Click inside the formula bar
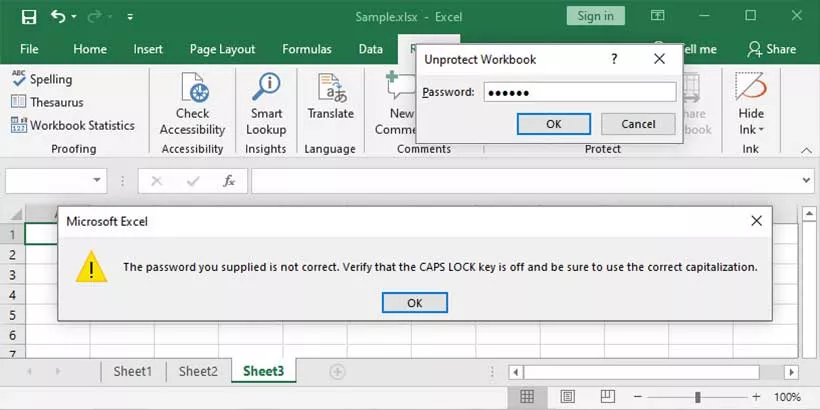820x410 pixels. [526, 181]
